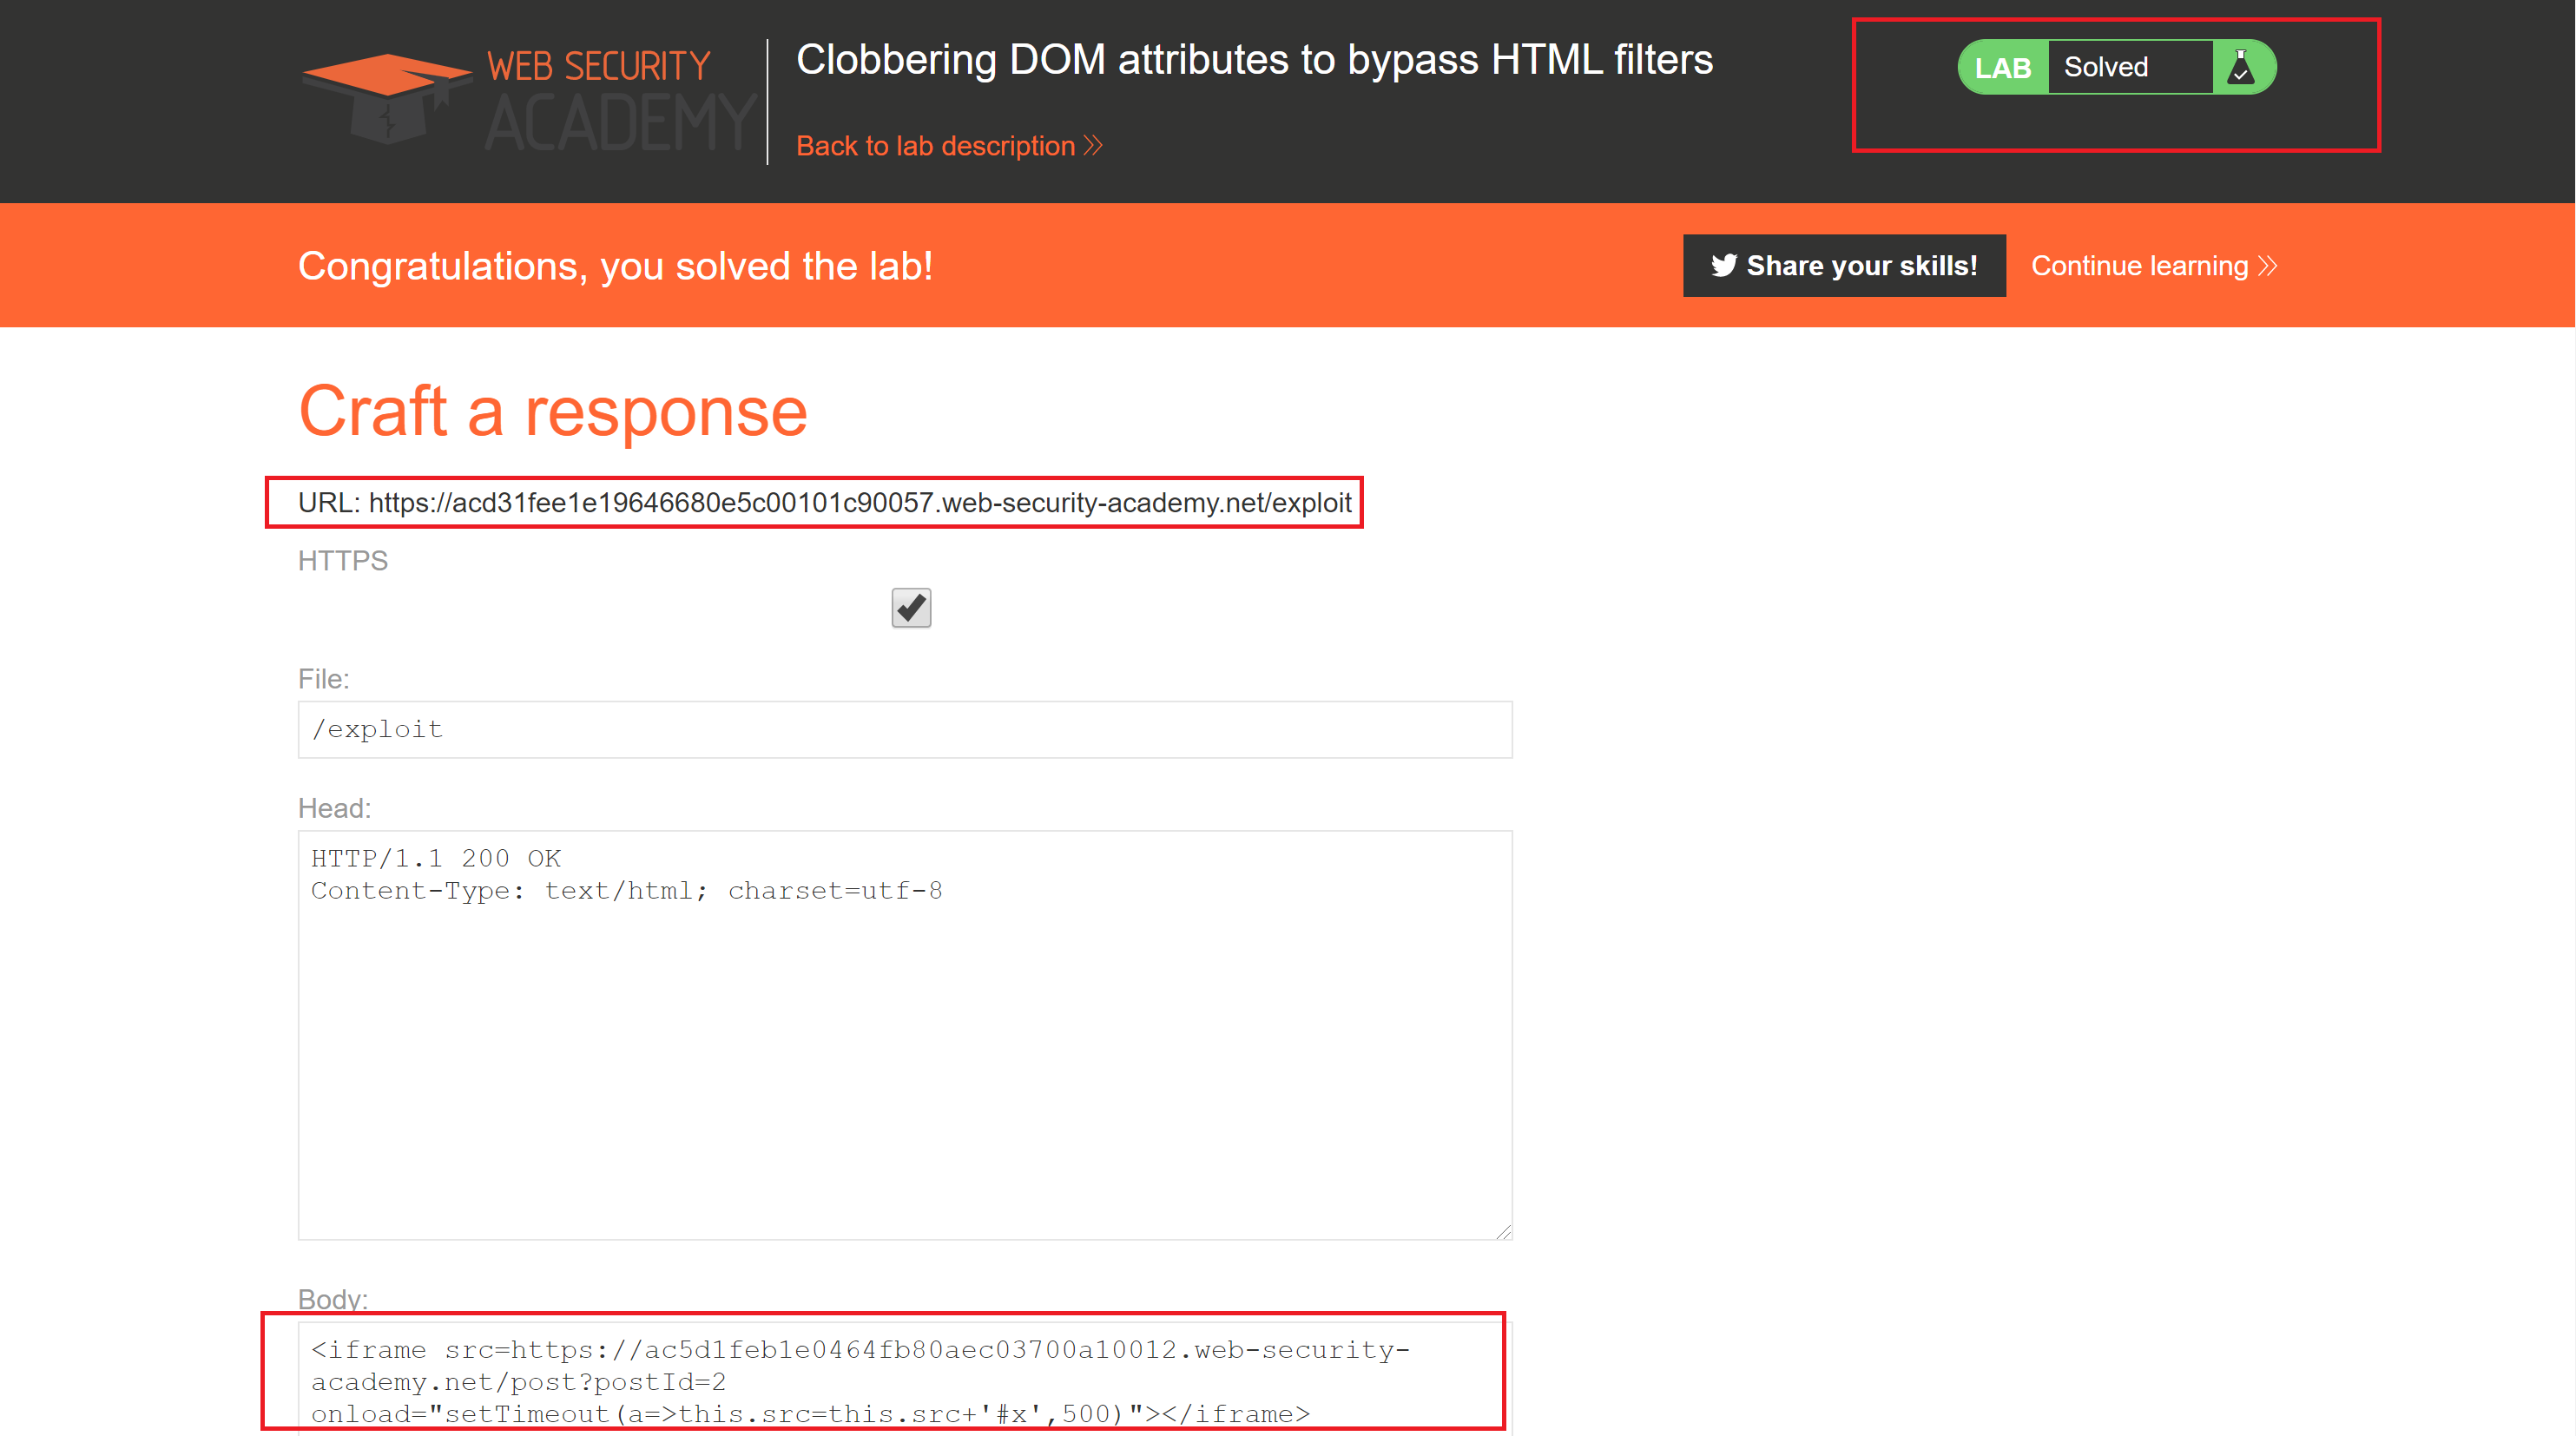2576x1436 pixels.
Task: Click the chevrons after 'Back to lab description'
Action: [1094, 146]
